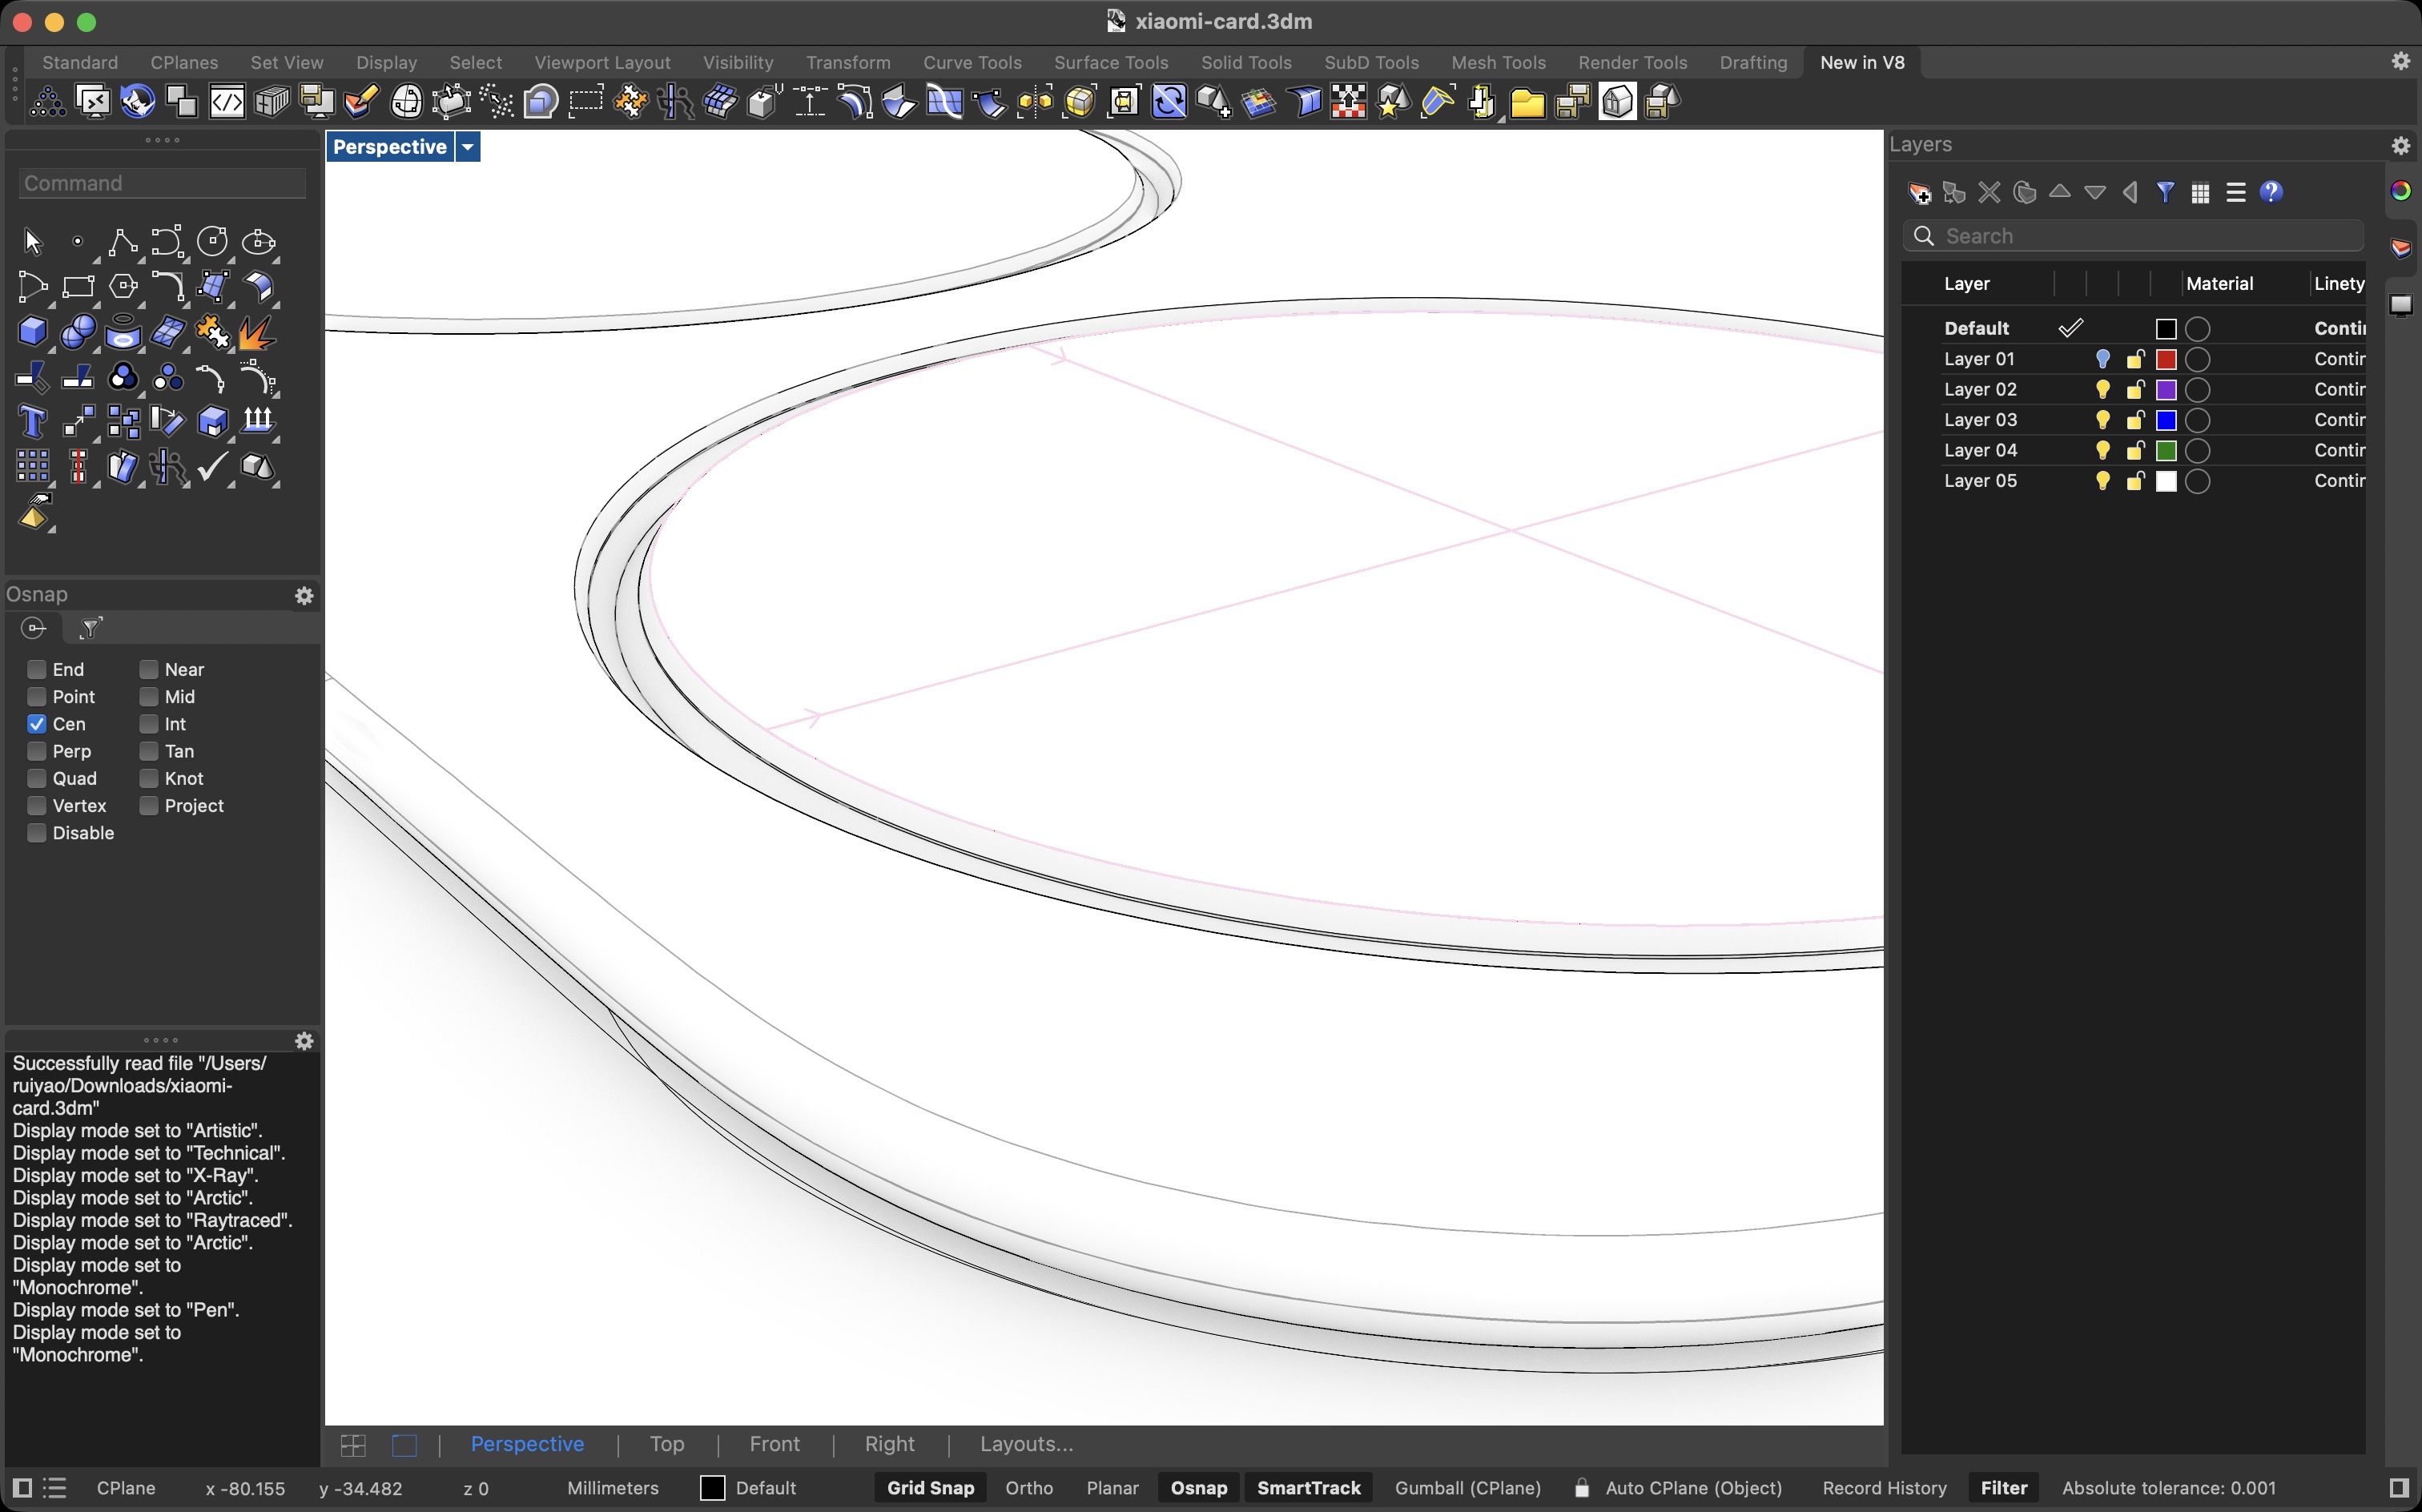Select the Polyline tool
This screenshot has height=1512, width=2422.
(122, 242)
